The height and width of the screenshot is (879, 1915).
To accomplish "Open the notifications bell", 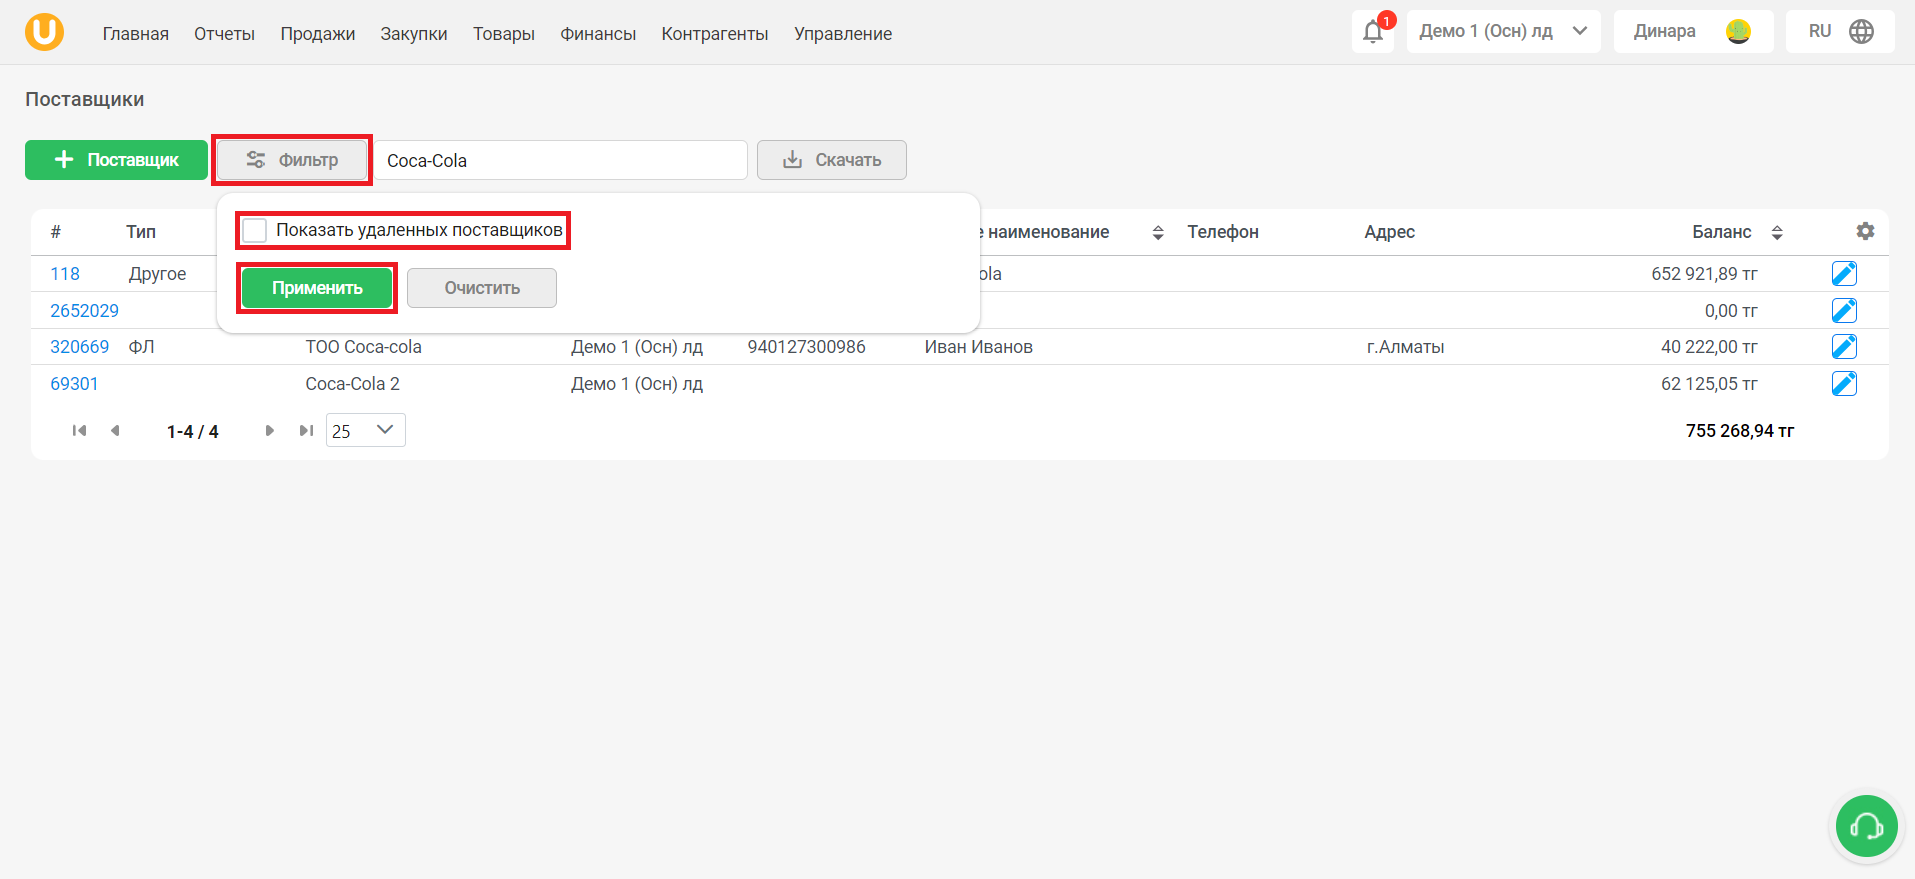I will pos(1373,32).
